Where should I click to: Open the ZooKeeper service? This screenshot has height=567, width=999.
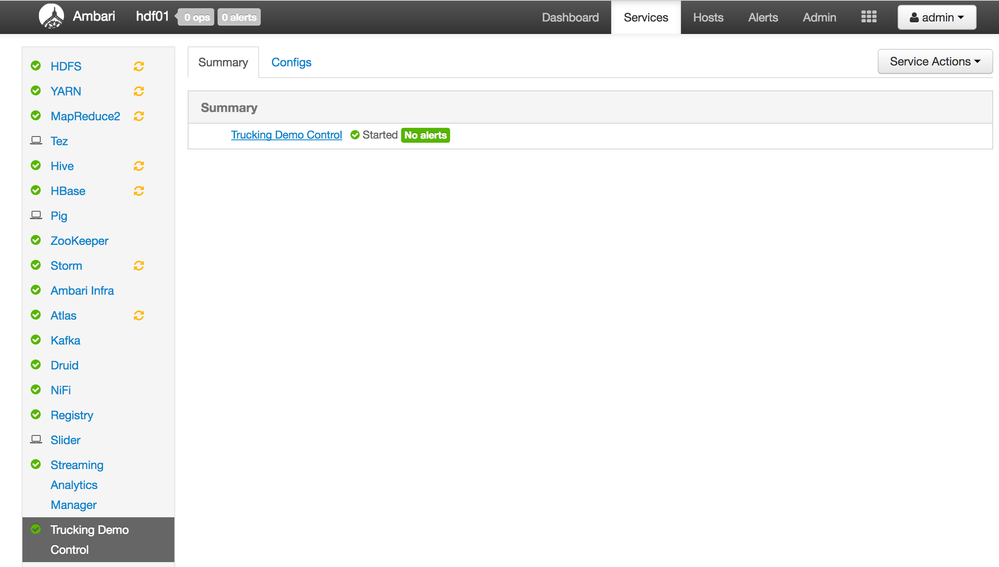pyautogui.click(x=79, y=241)
